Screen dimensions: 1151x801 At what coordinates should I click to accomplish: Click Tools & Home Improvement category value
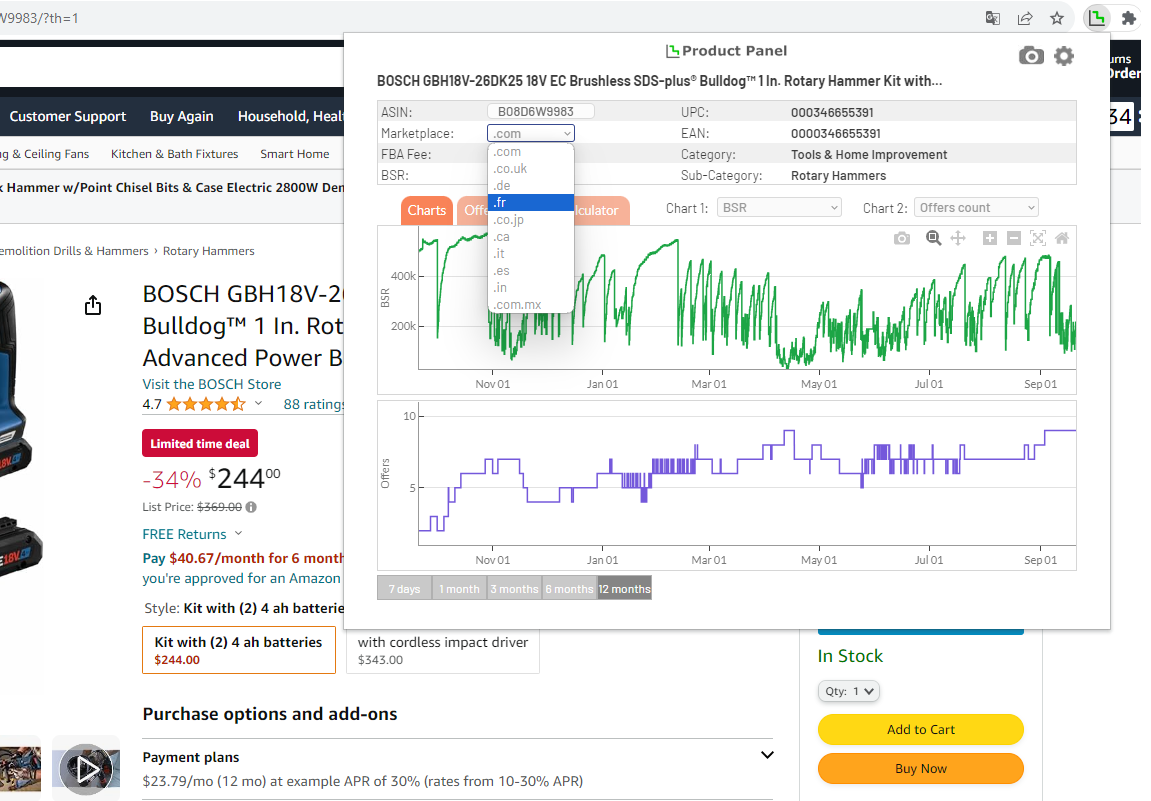pyautogui.click(x=869, y=155)
